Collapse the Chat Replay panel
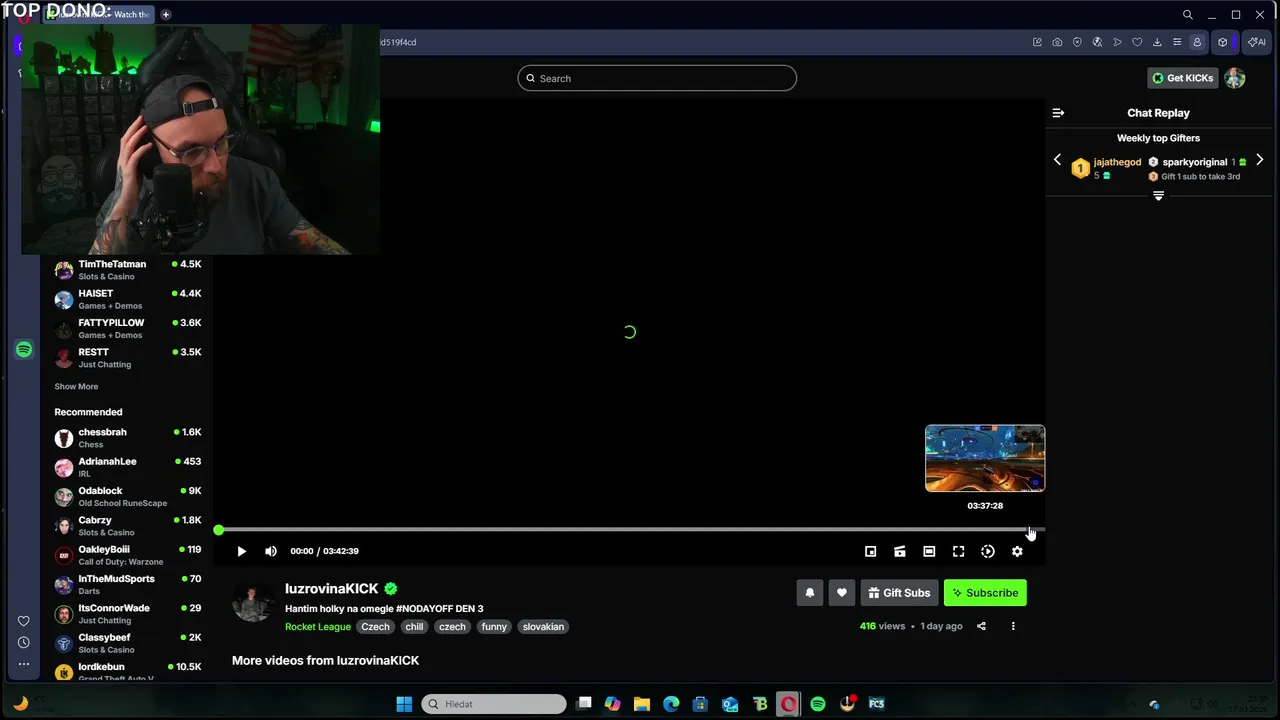The width and height of the screenshot is (1280, 720). pyautogui.click(x=1058, y=113)
